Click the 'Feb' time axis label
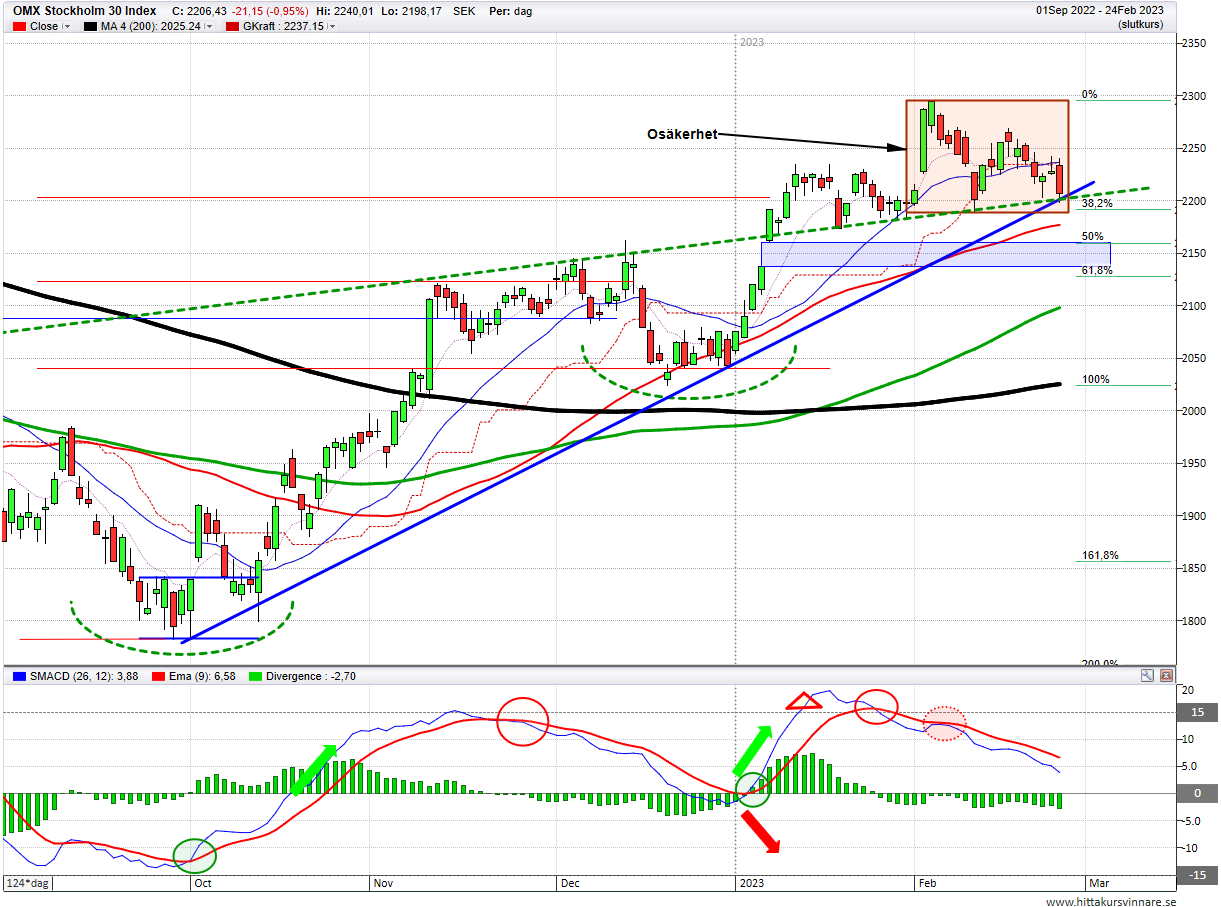 pos(927,884)
